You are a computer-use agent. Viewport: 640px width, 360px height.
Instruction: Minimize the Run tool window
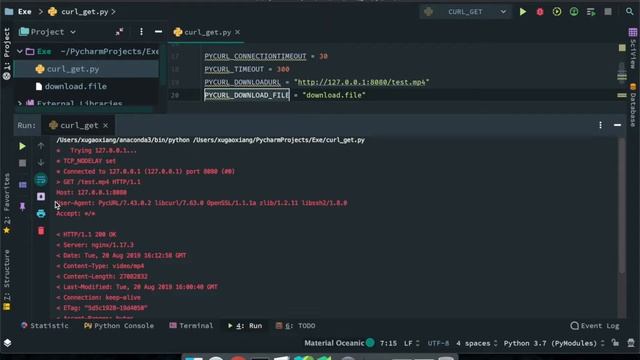(617, 125)
